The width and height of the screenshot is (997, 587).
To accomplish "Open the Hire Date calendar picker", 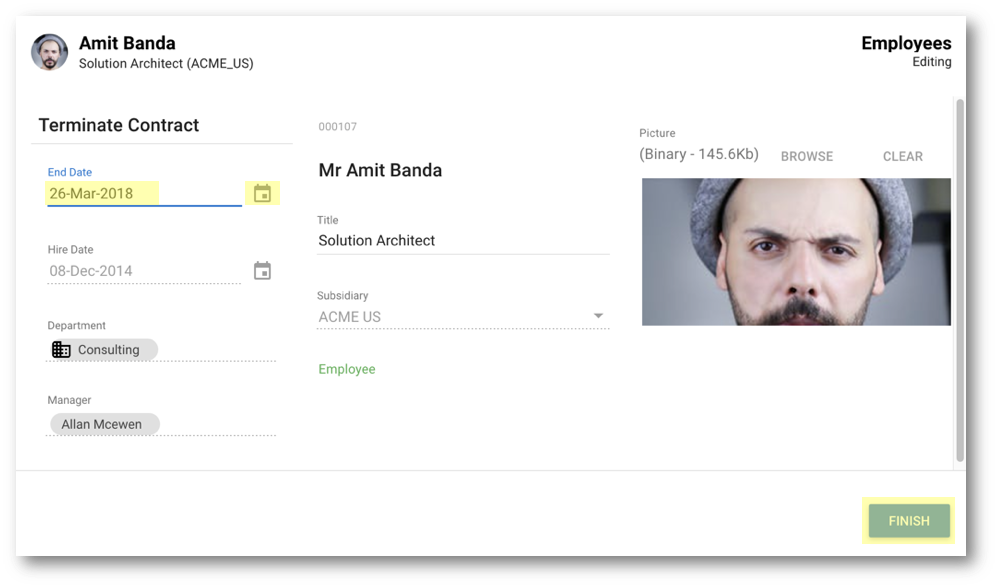I will click(x=263, y=271).
